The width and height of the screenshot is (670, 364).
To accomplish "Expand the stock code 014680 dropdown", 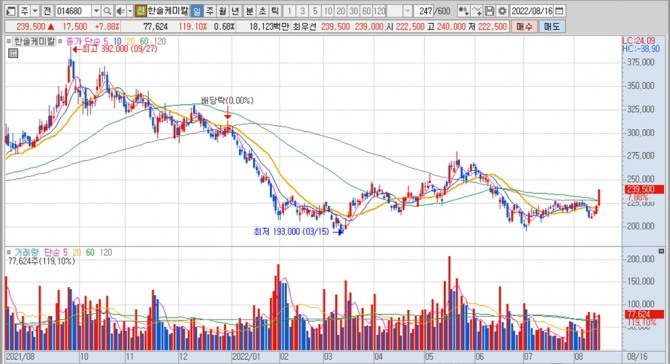I will coord(97,11).
